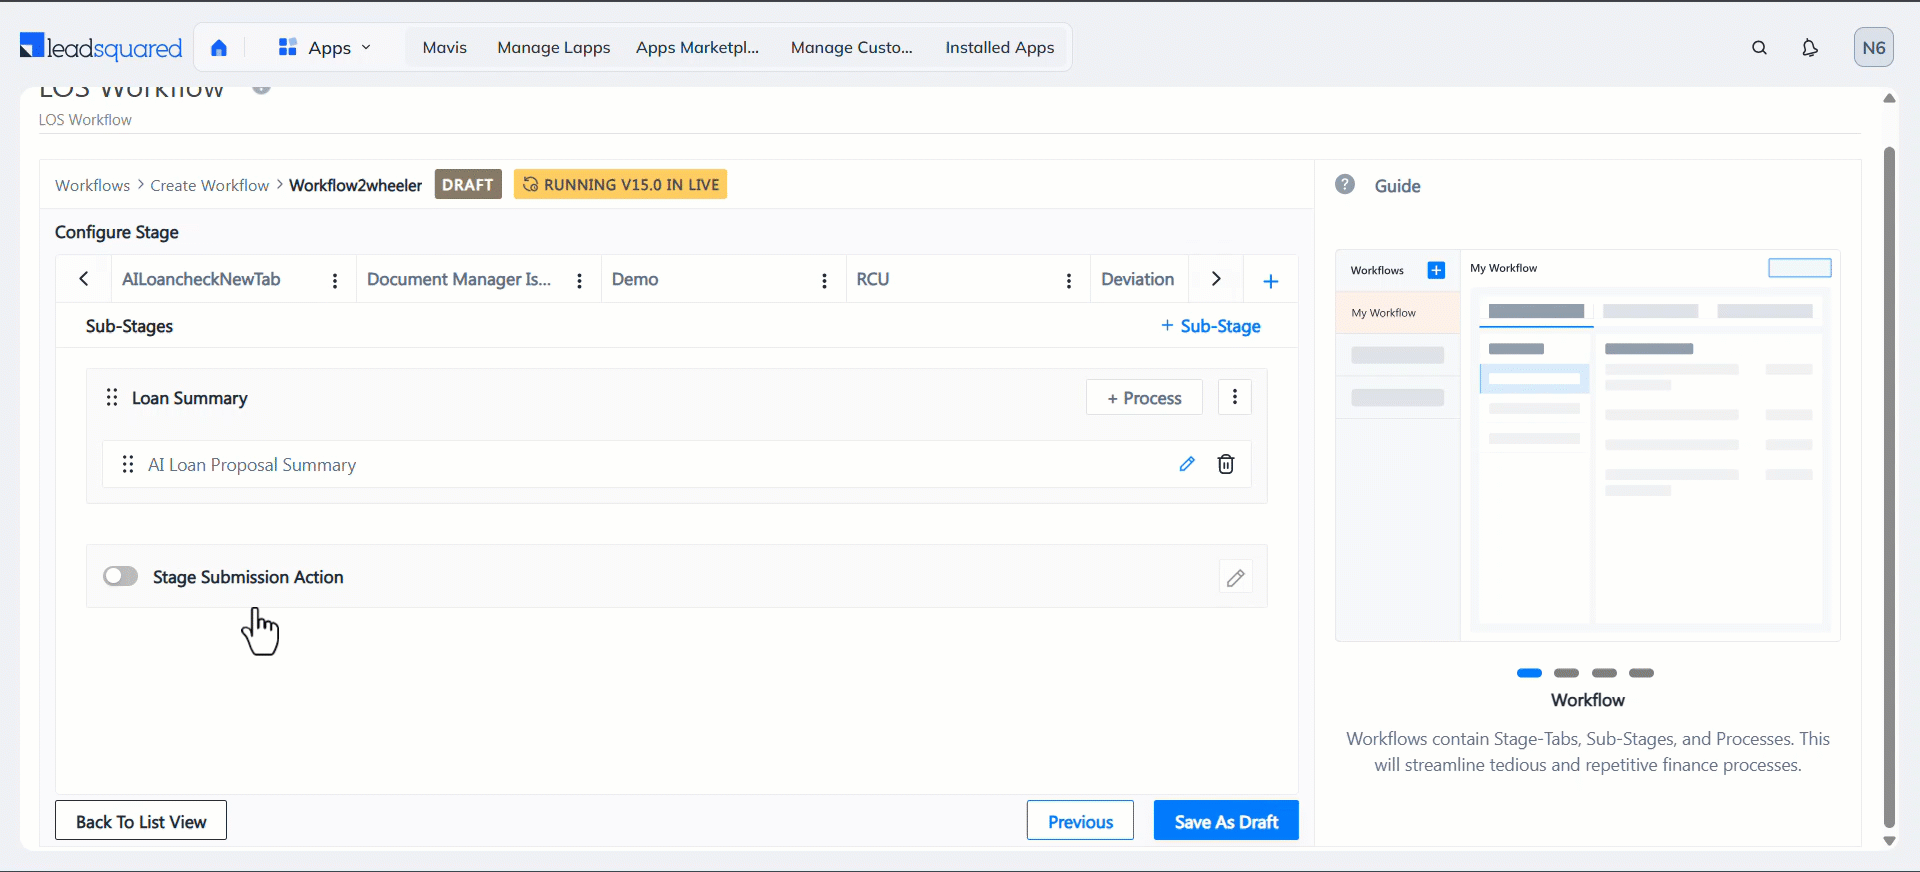Click Running V15.0 in Live badge
Image resolution: width=1920 pixels, height=872 pixels.
(x=620, y=185)
